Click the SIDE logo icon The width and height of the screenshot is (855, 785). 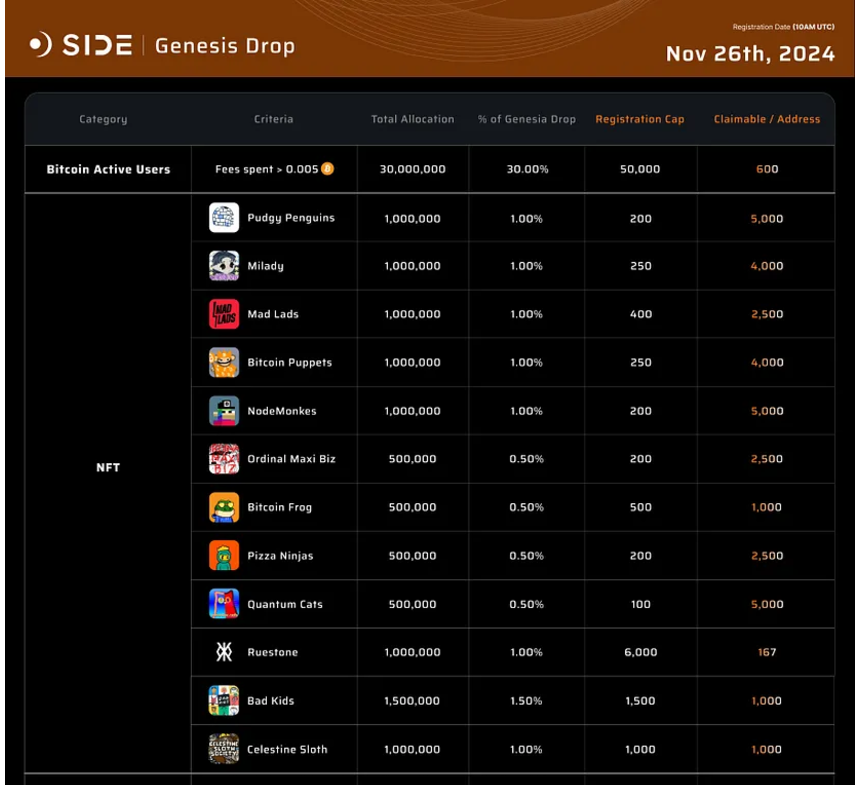click(x=41, y=45)
